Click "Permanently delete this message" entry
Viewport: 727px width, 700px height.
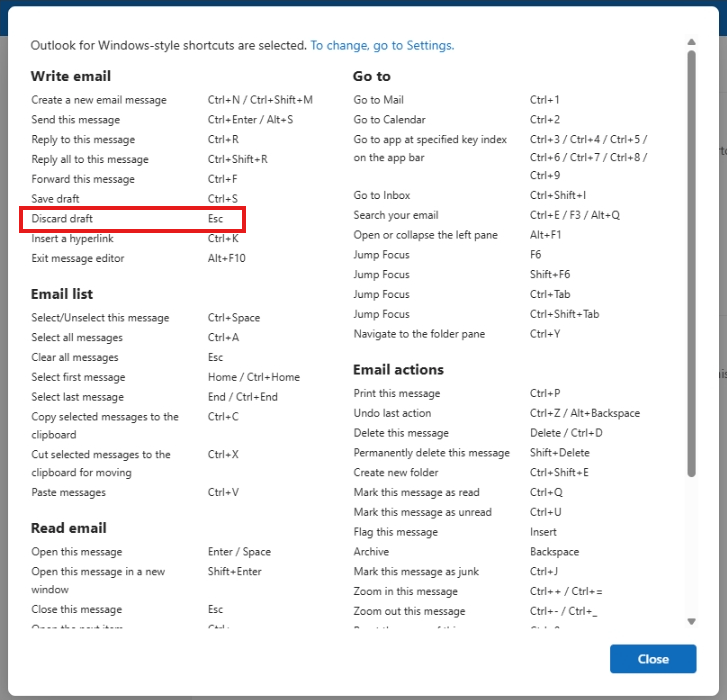[x=431, y=452]
